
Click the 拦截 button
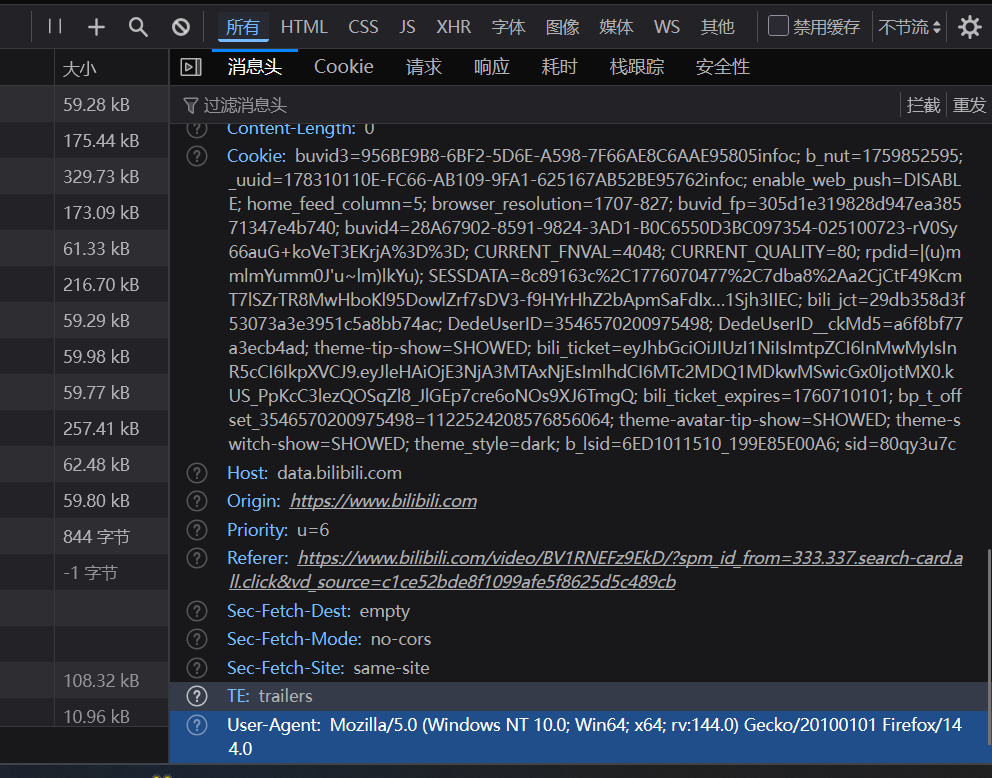[923, 105]
